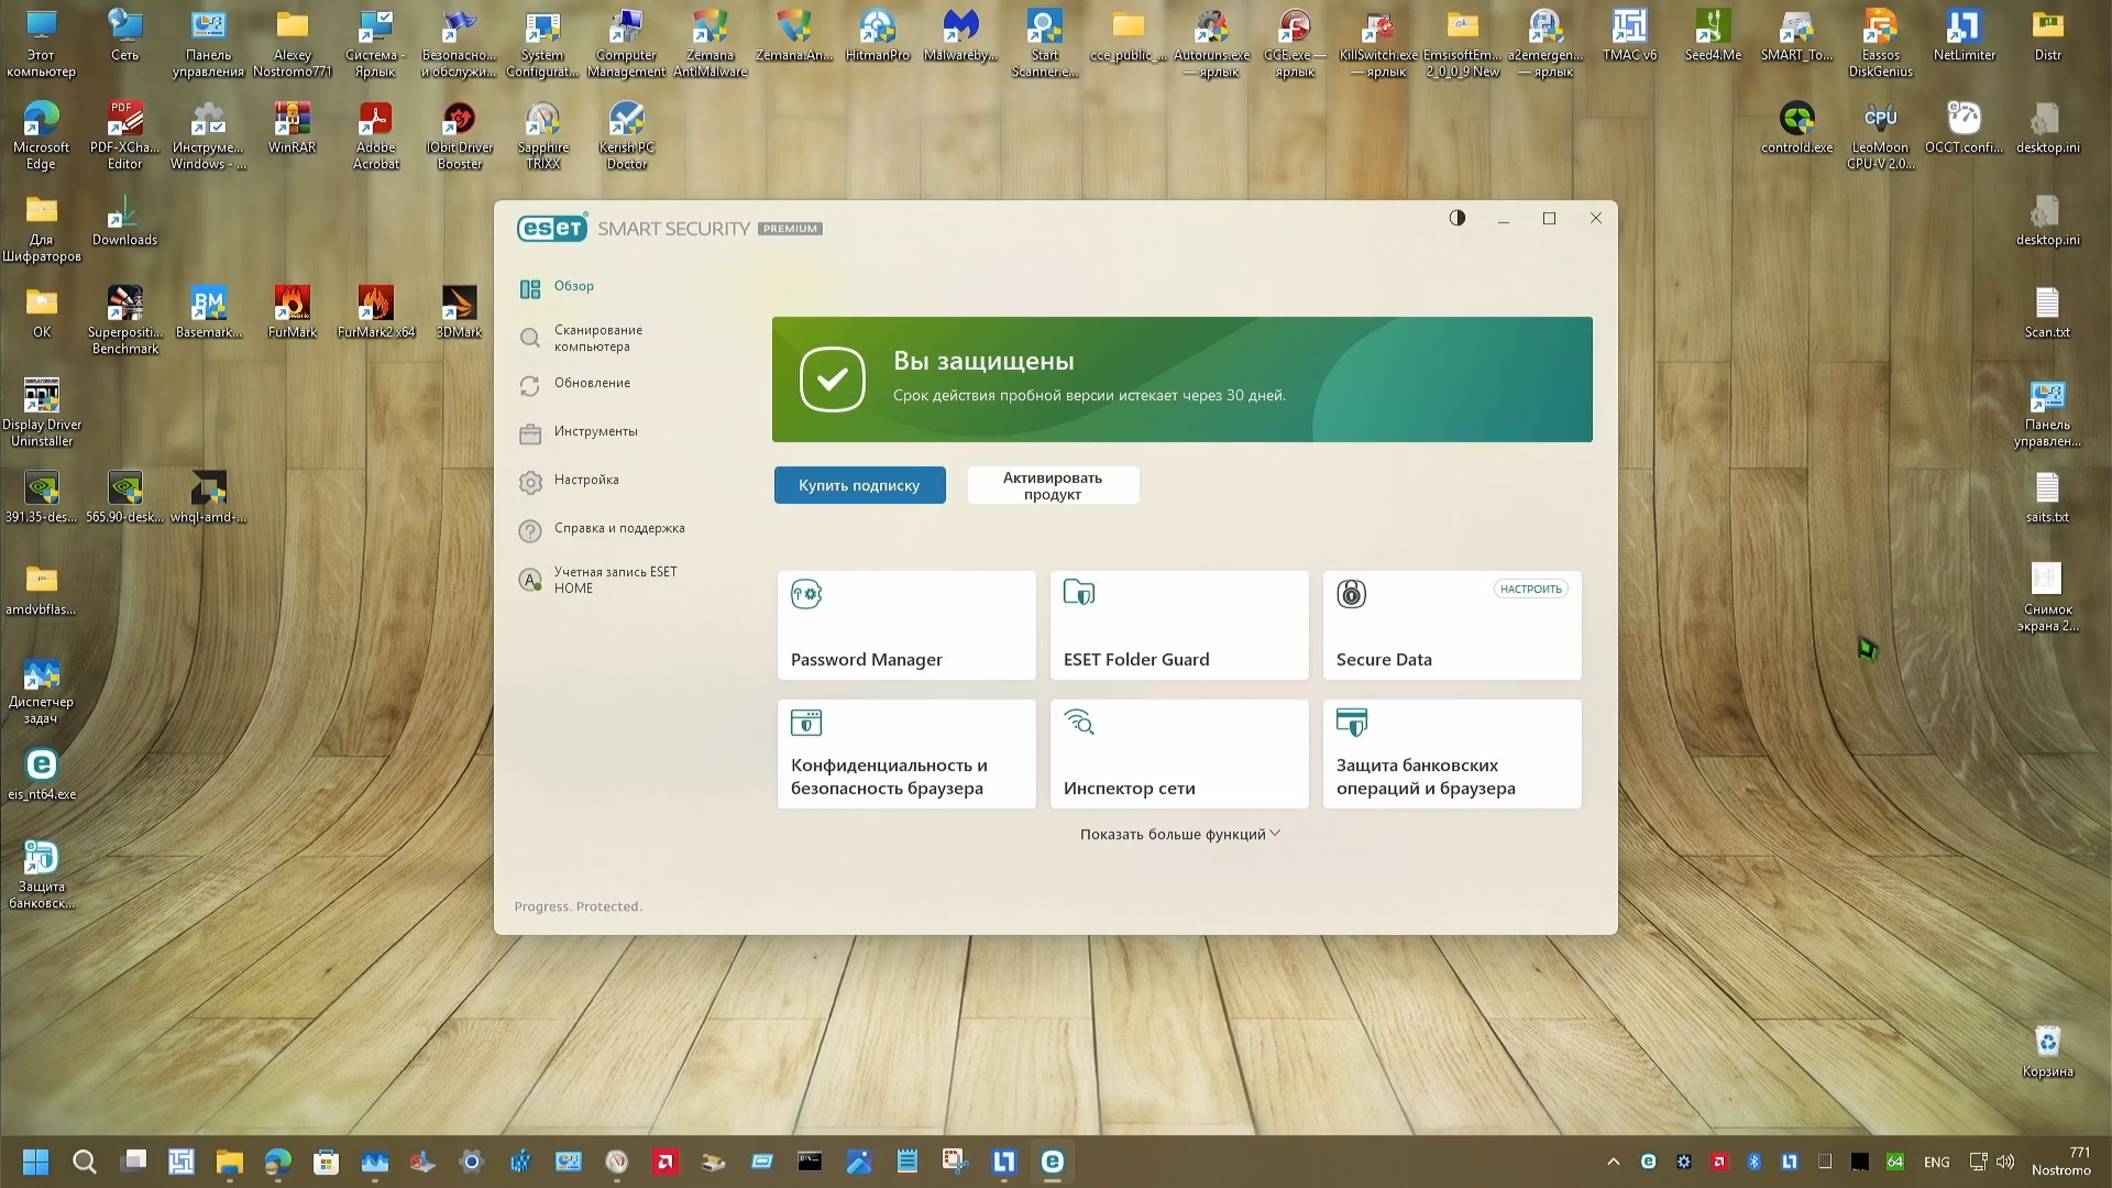Click the green protected checkmark icon
The height and width of the screenshot is (1188, 2112).
point(832,379)
